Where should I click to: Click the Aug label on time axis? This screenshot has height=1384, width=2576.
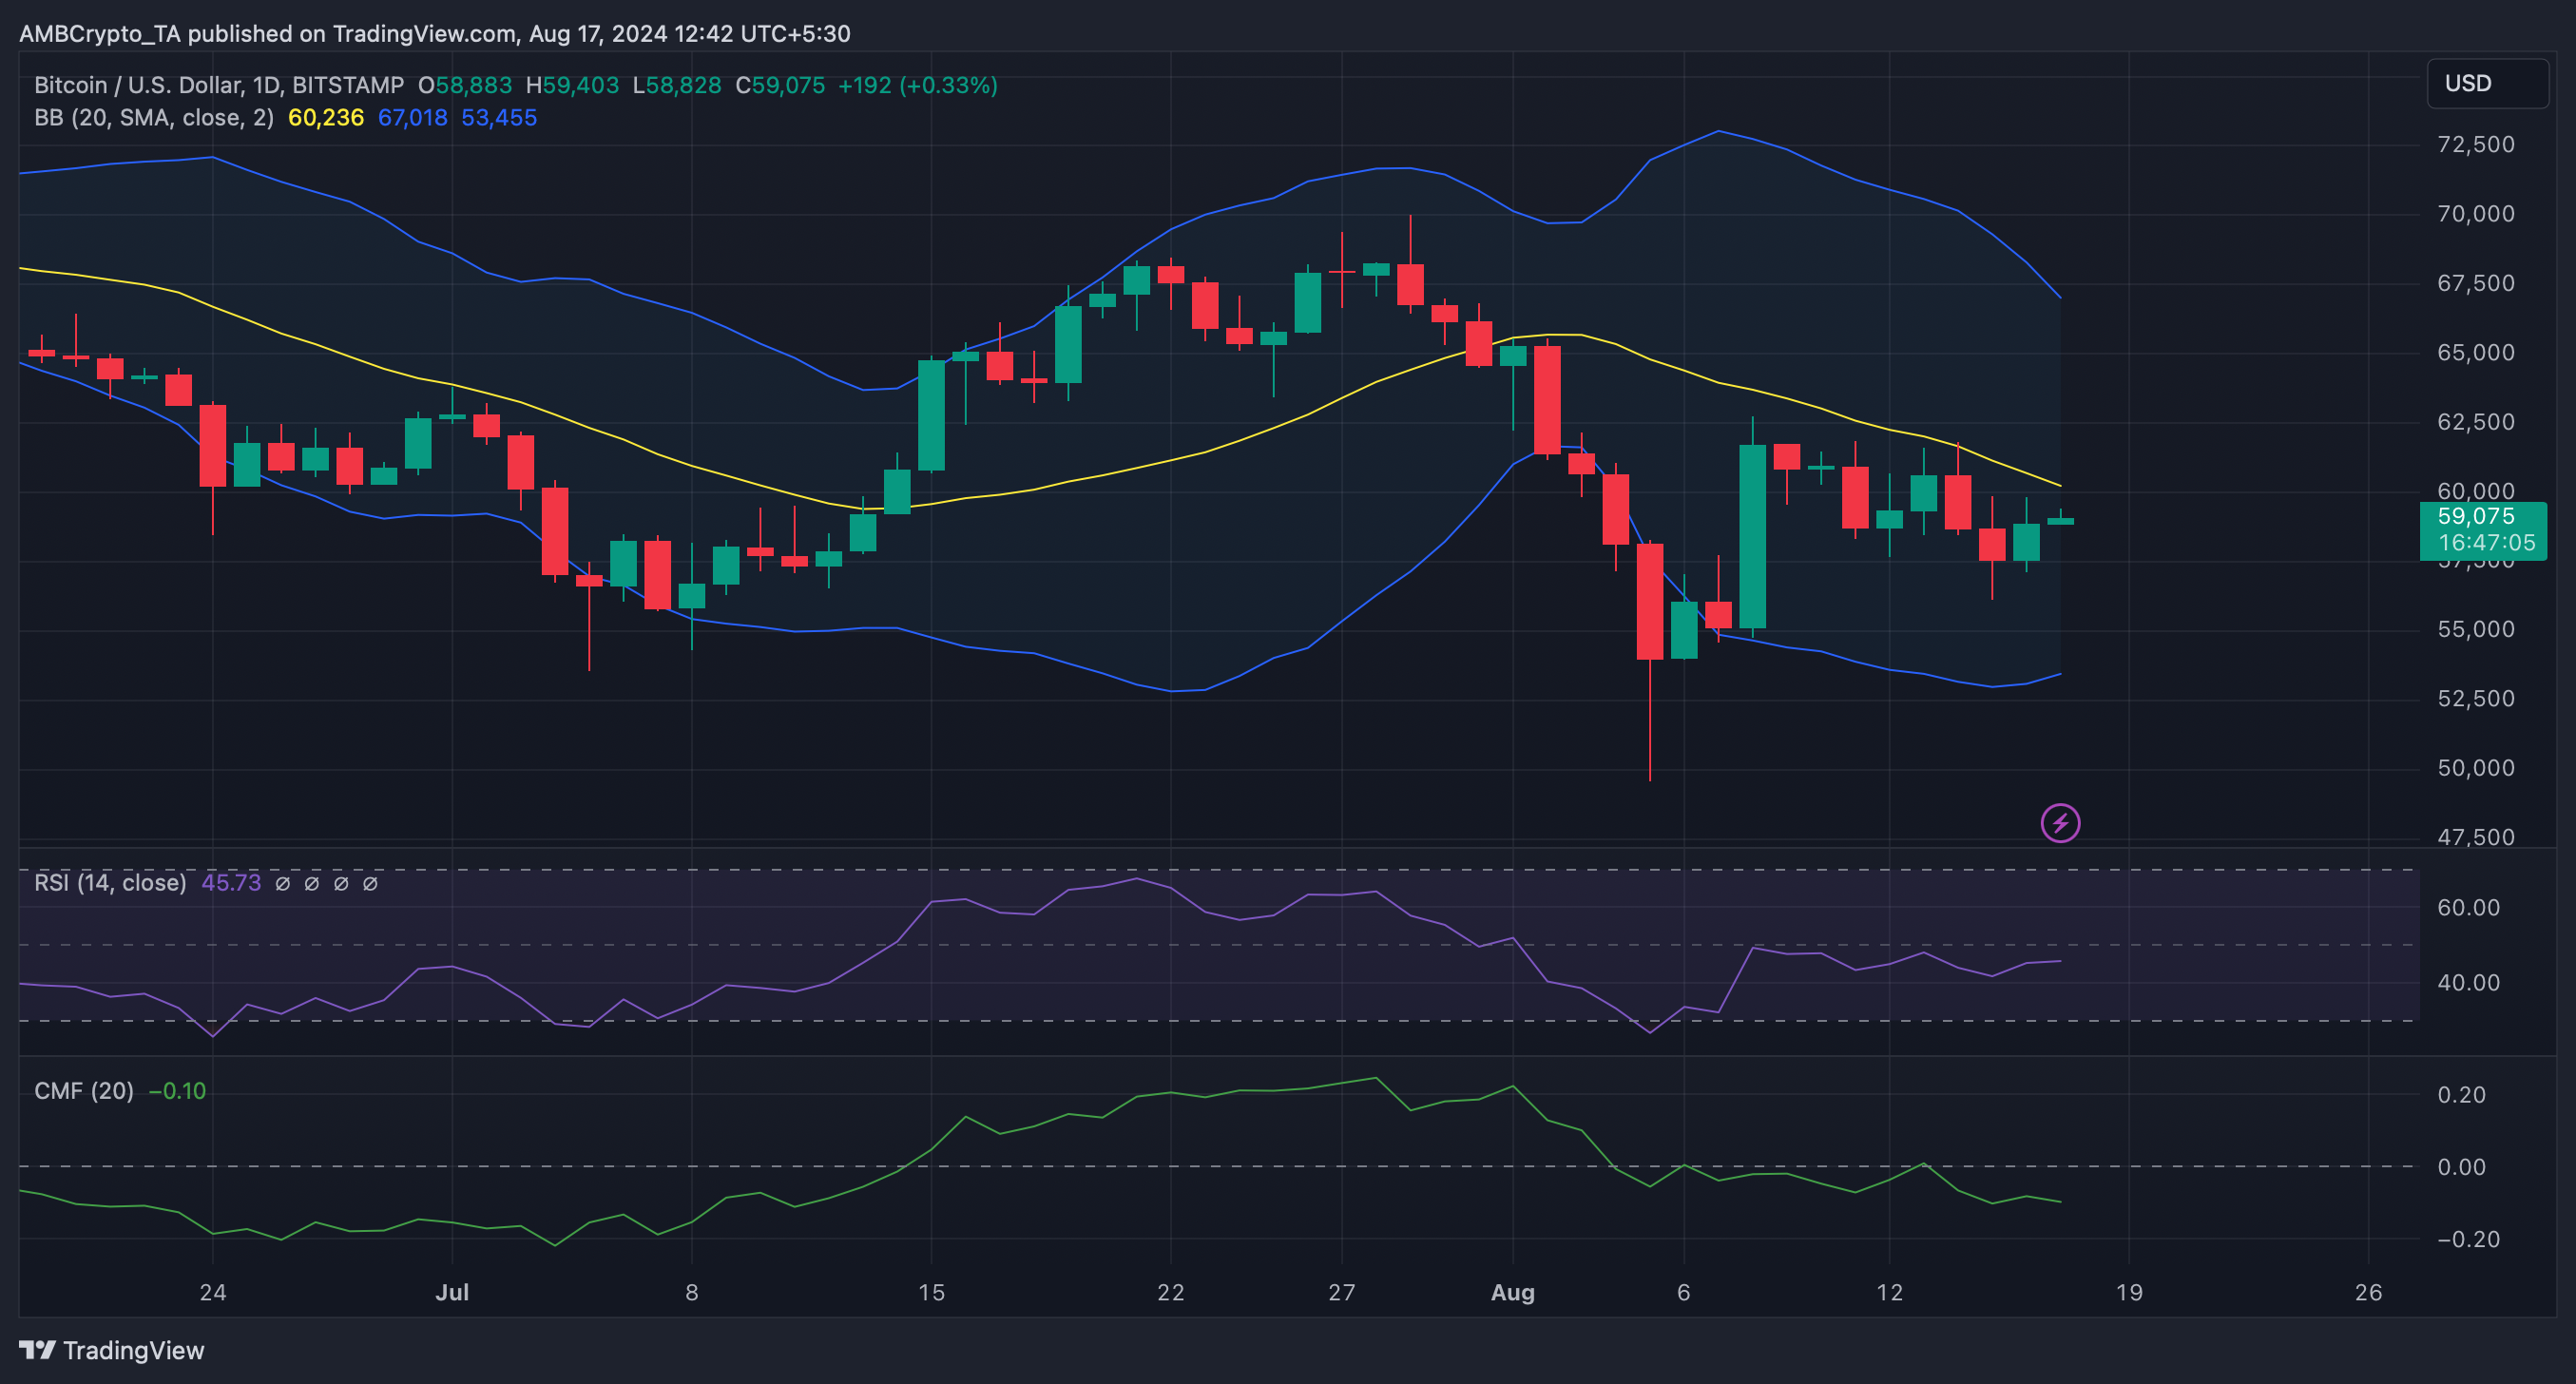coord(1512,1292)
